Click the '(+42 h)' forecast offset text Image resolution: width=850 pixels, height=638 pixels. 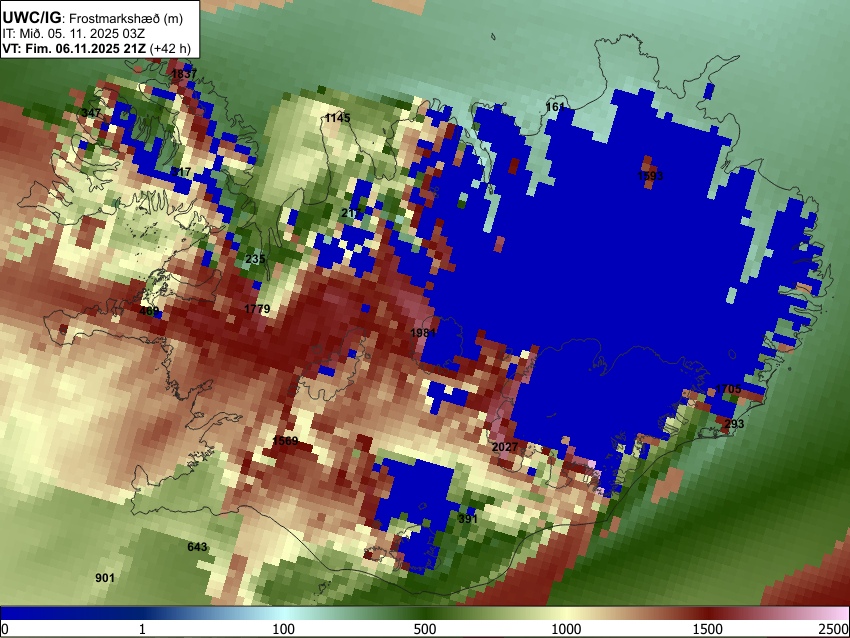coord(170,48)
